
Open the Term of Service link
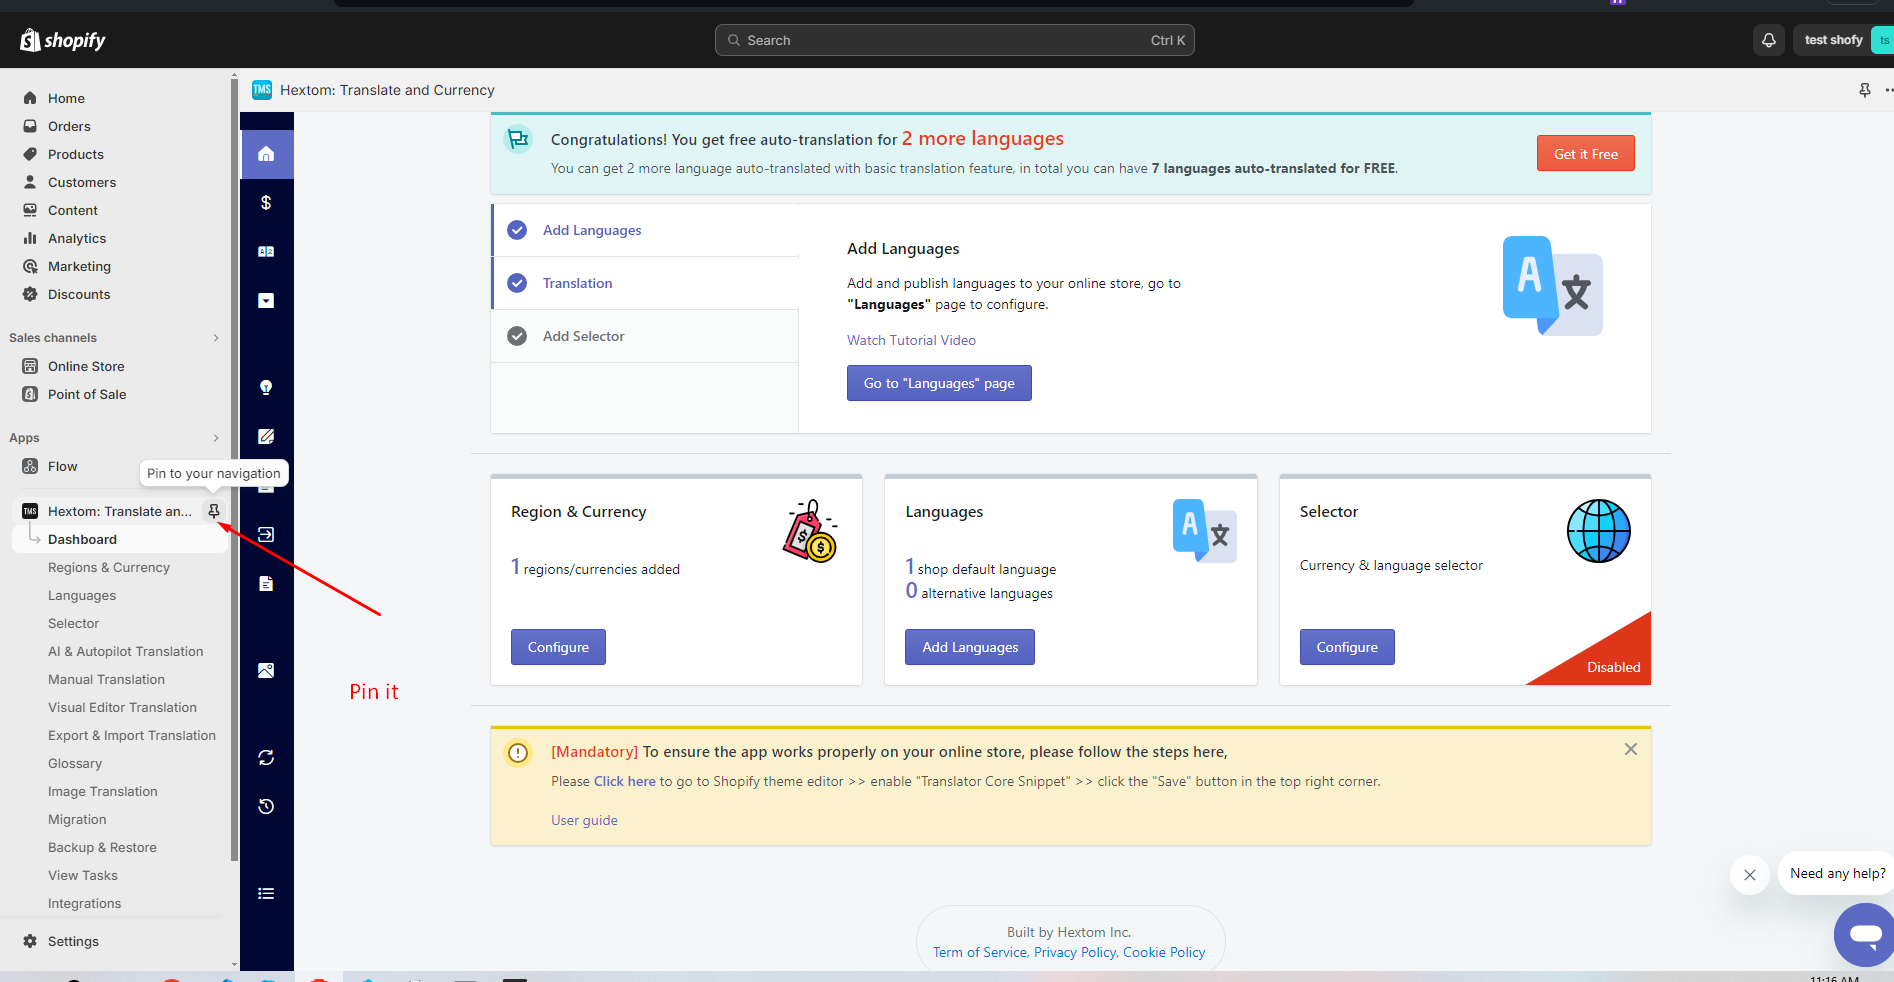980,952
